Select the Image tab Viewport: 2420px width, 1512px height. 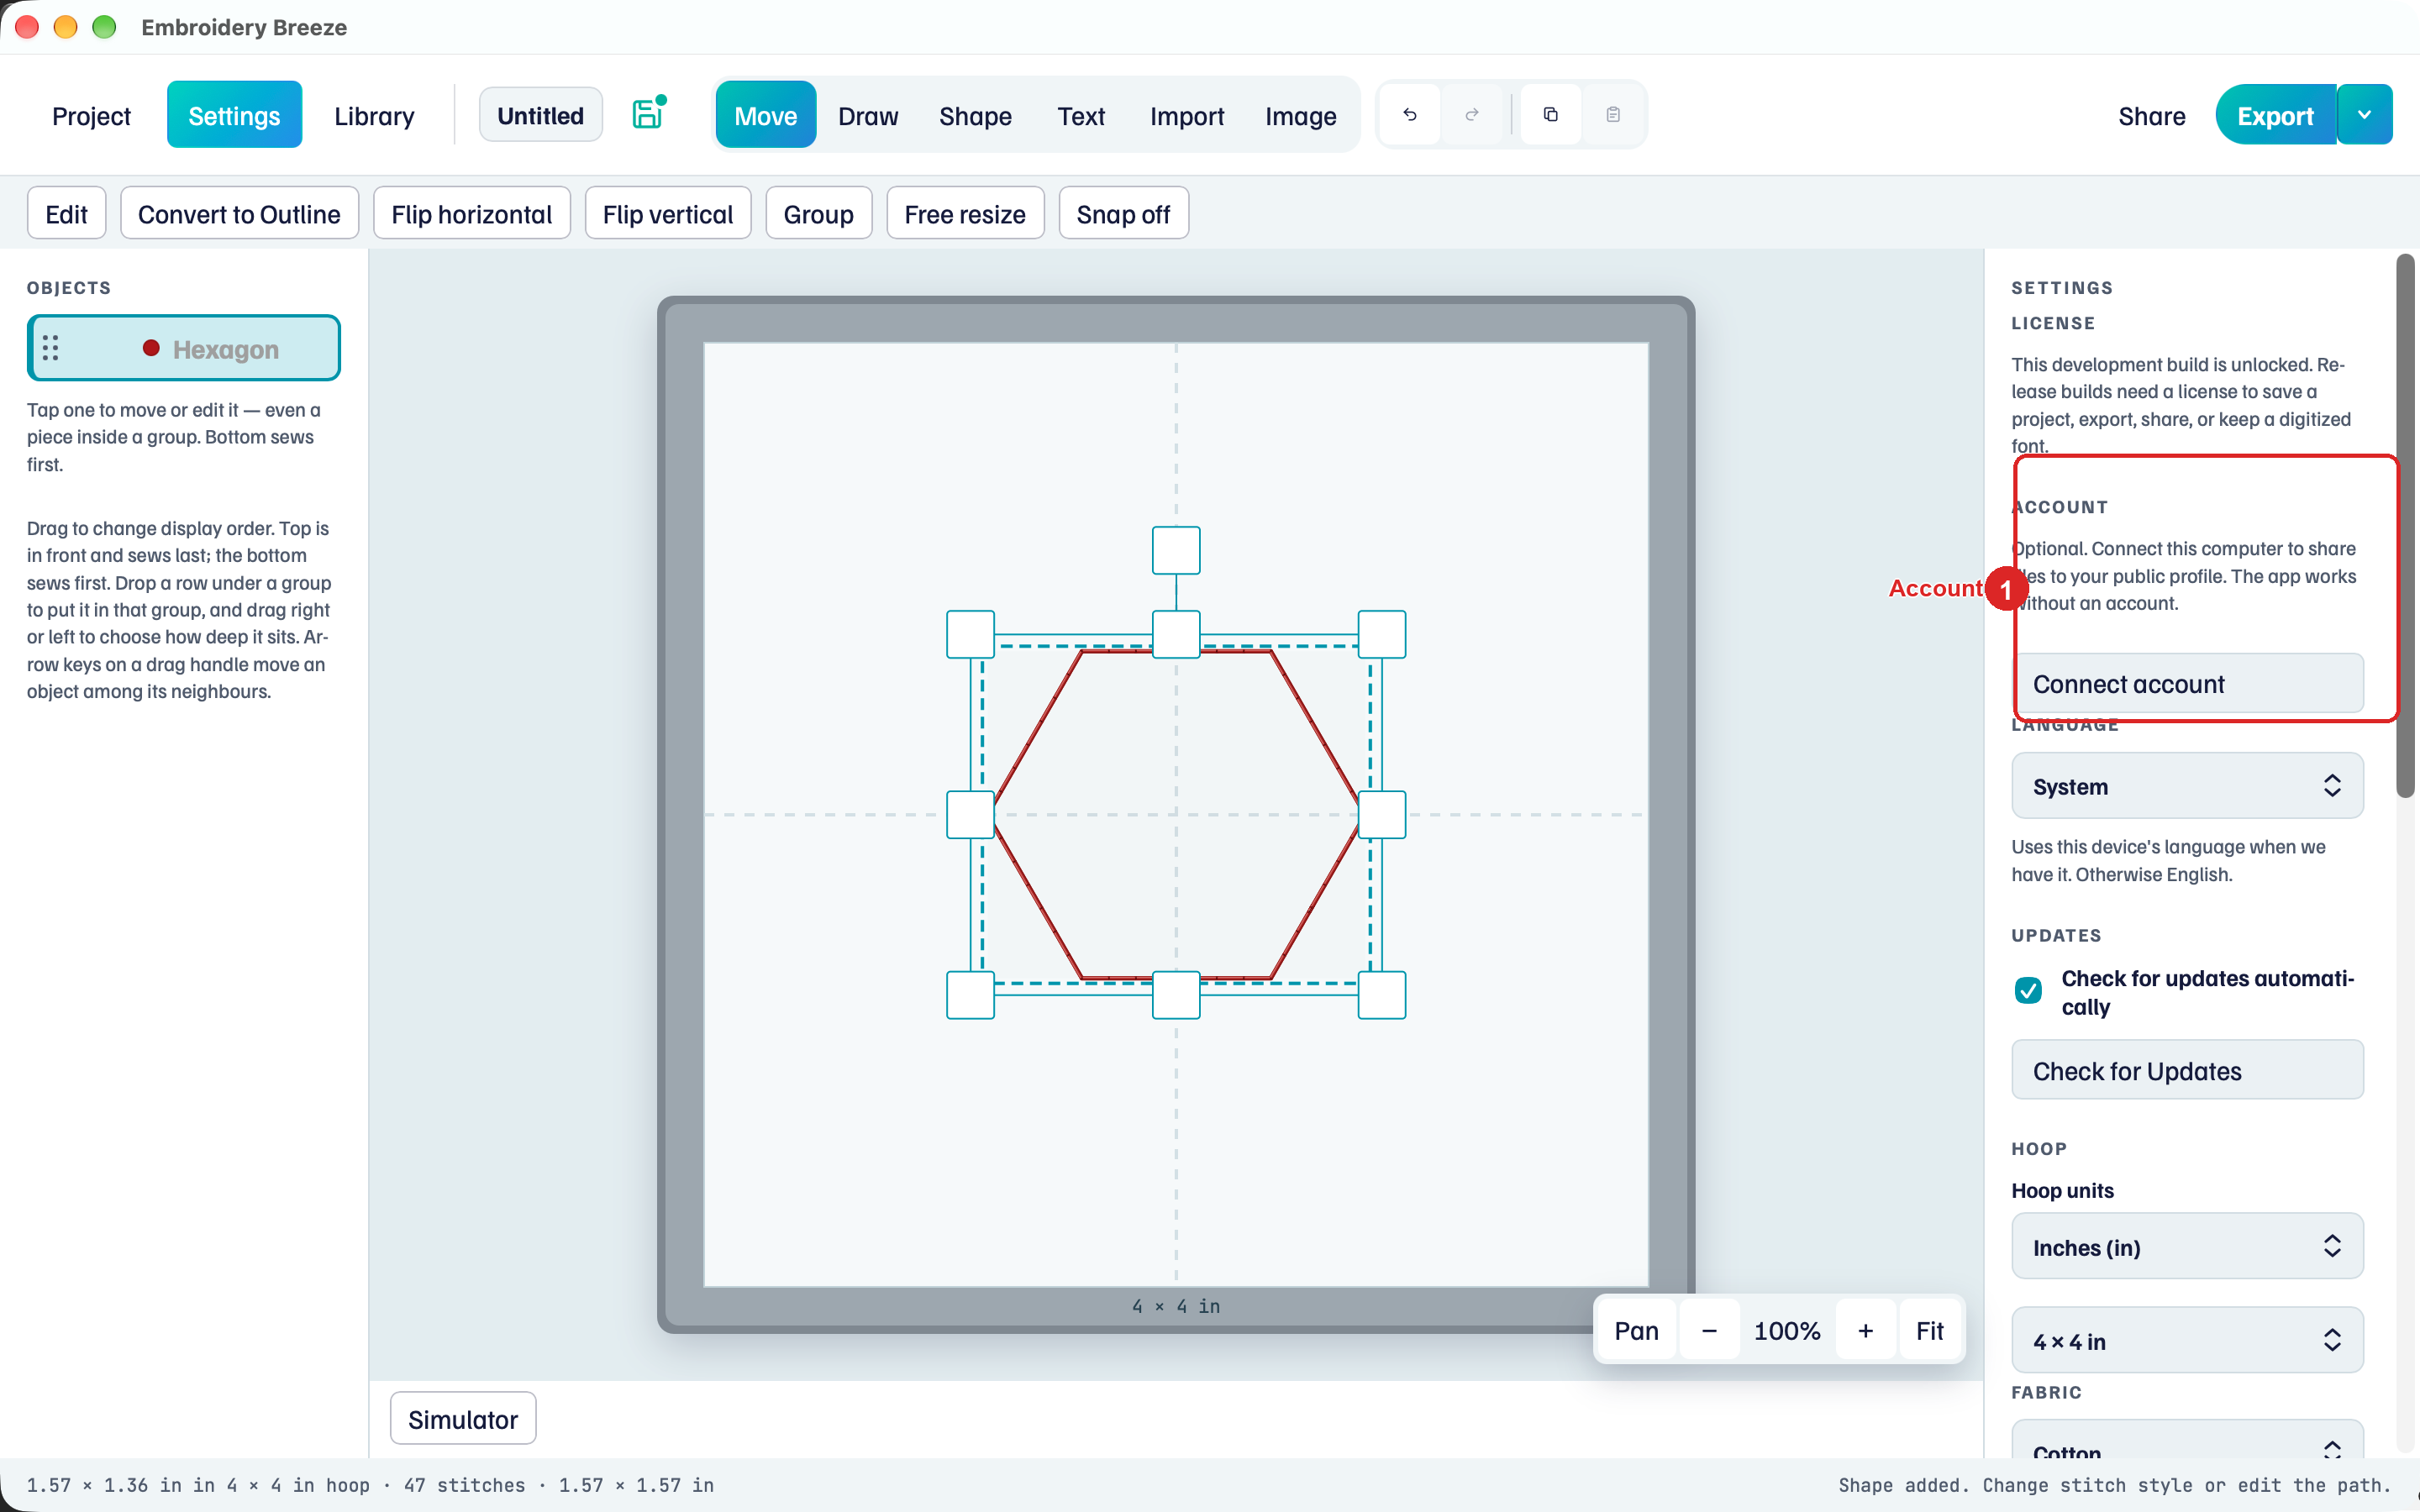(1300, 115)
